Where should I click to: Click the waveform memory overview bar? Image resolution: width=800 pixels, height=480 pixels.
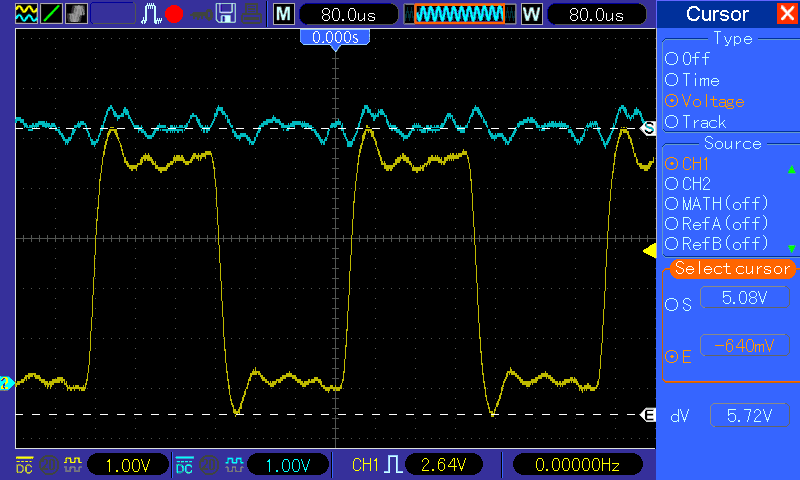[460, 14]
